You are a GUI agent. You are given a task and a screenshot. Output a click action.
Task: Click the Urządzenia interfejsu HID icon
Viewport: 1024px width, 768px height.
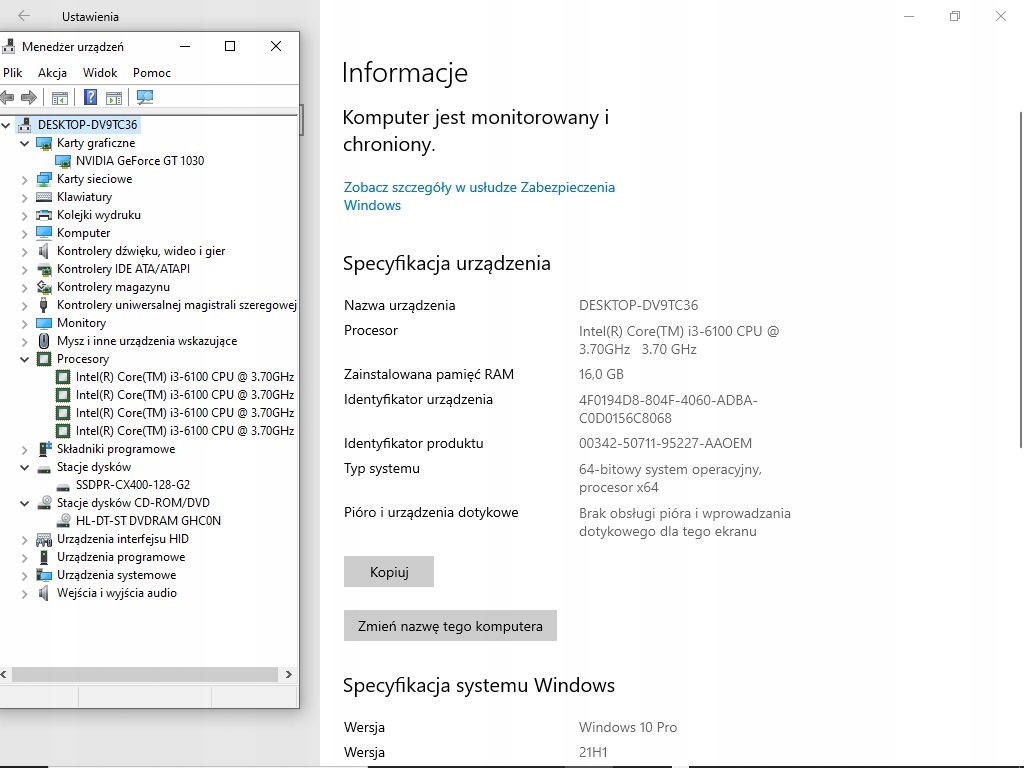tap(44, 539)
